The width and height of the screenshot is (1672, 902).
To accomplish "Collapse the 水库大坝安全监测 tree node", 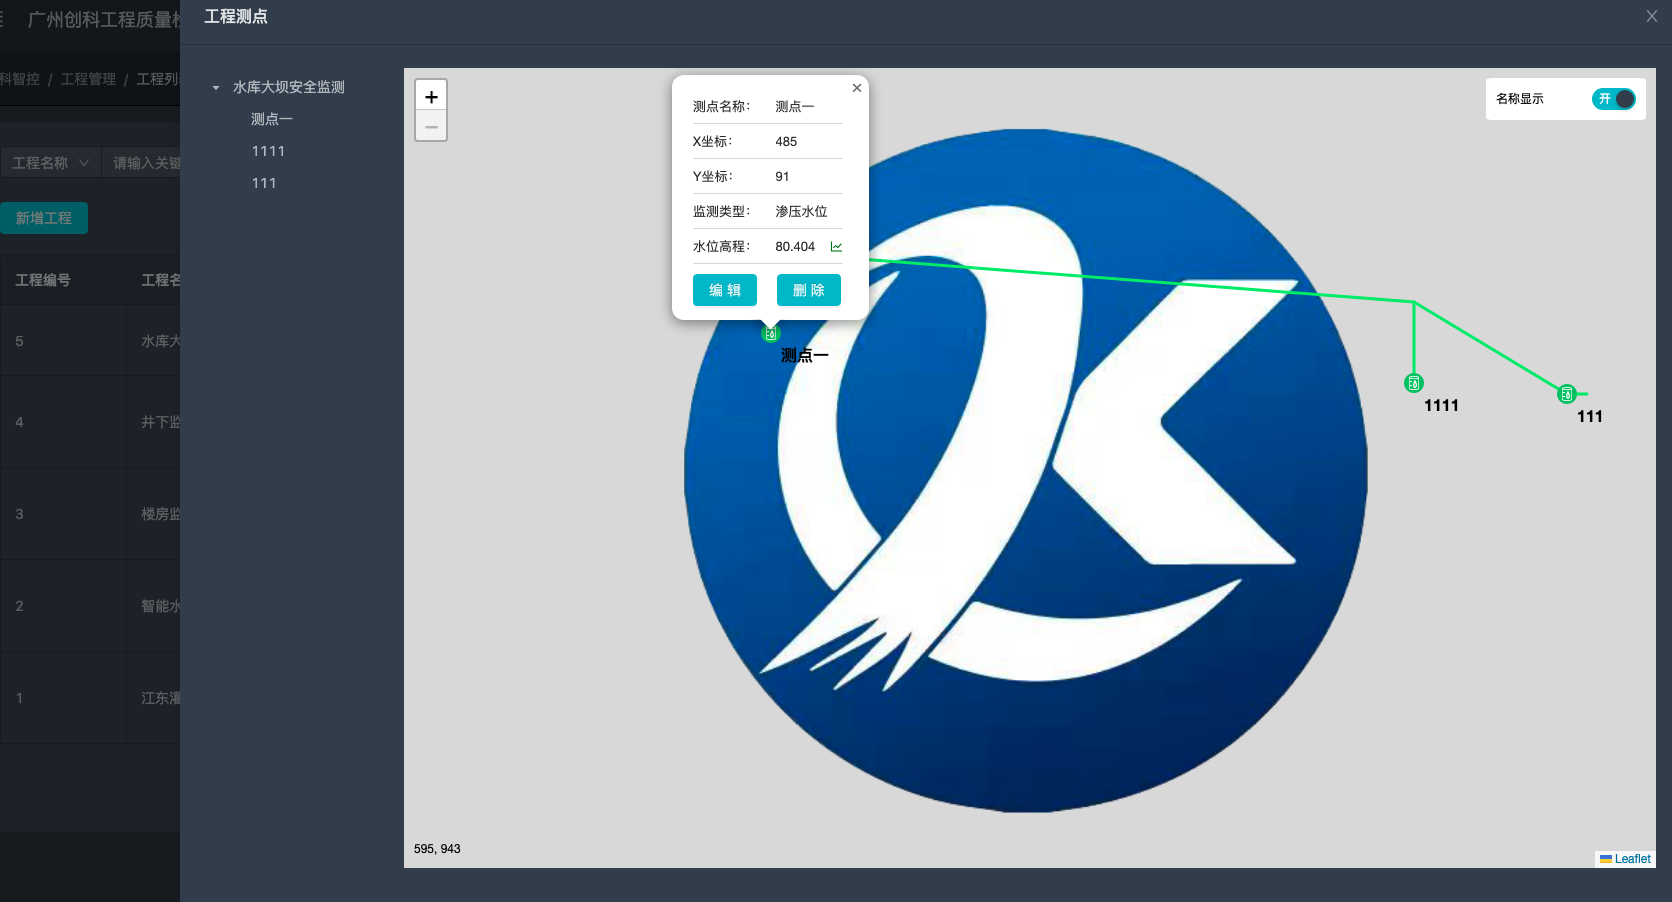I will pyautogui.click(x=216, y=88).
